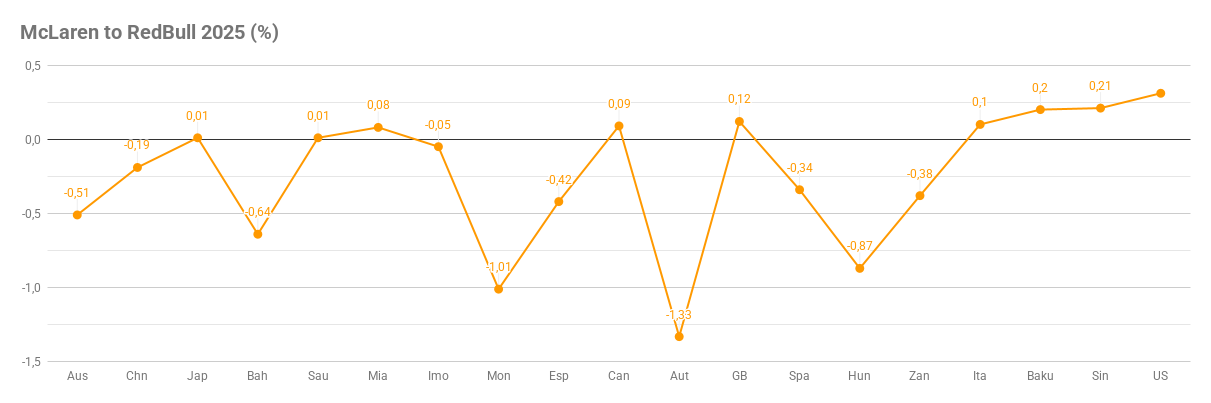
Task: Select the Sin x-axis label
Action: (1100, 376)
